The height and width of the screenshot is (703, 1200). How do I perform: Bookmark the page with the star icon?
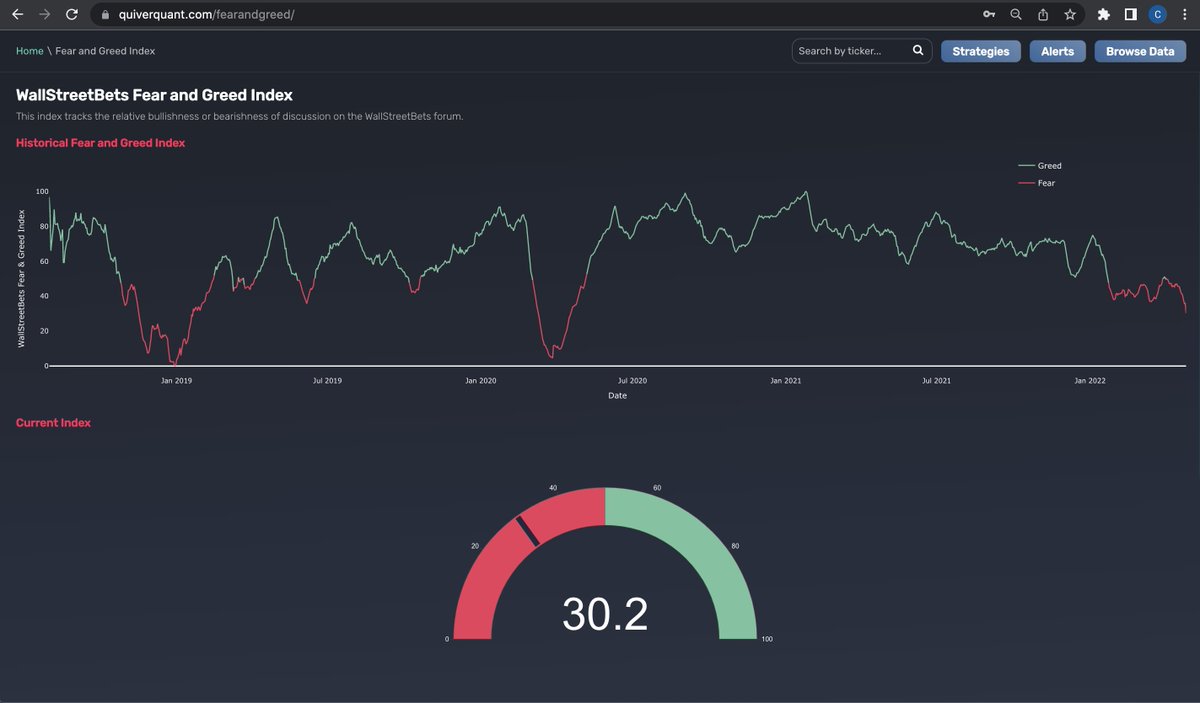[1070, 14]
